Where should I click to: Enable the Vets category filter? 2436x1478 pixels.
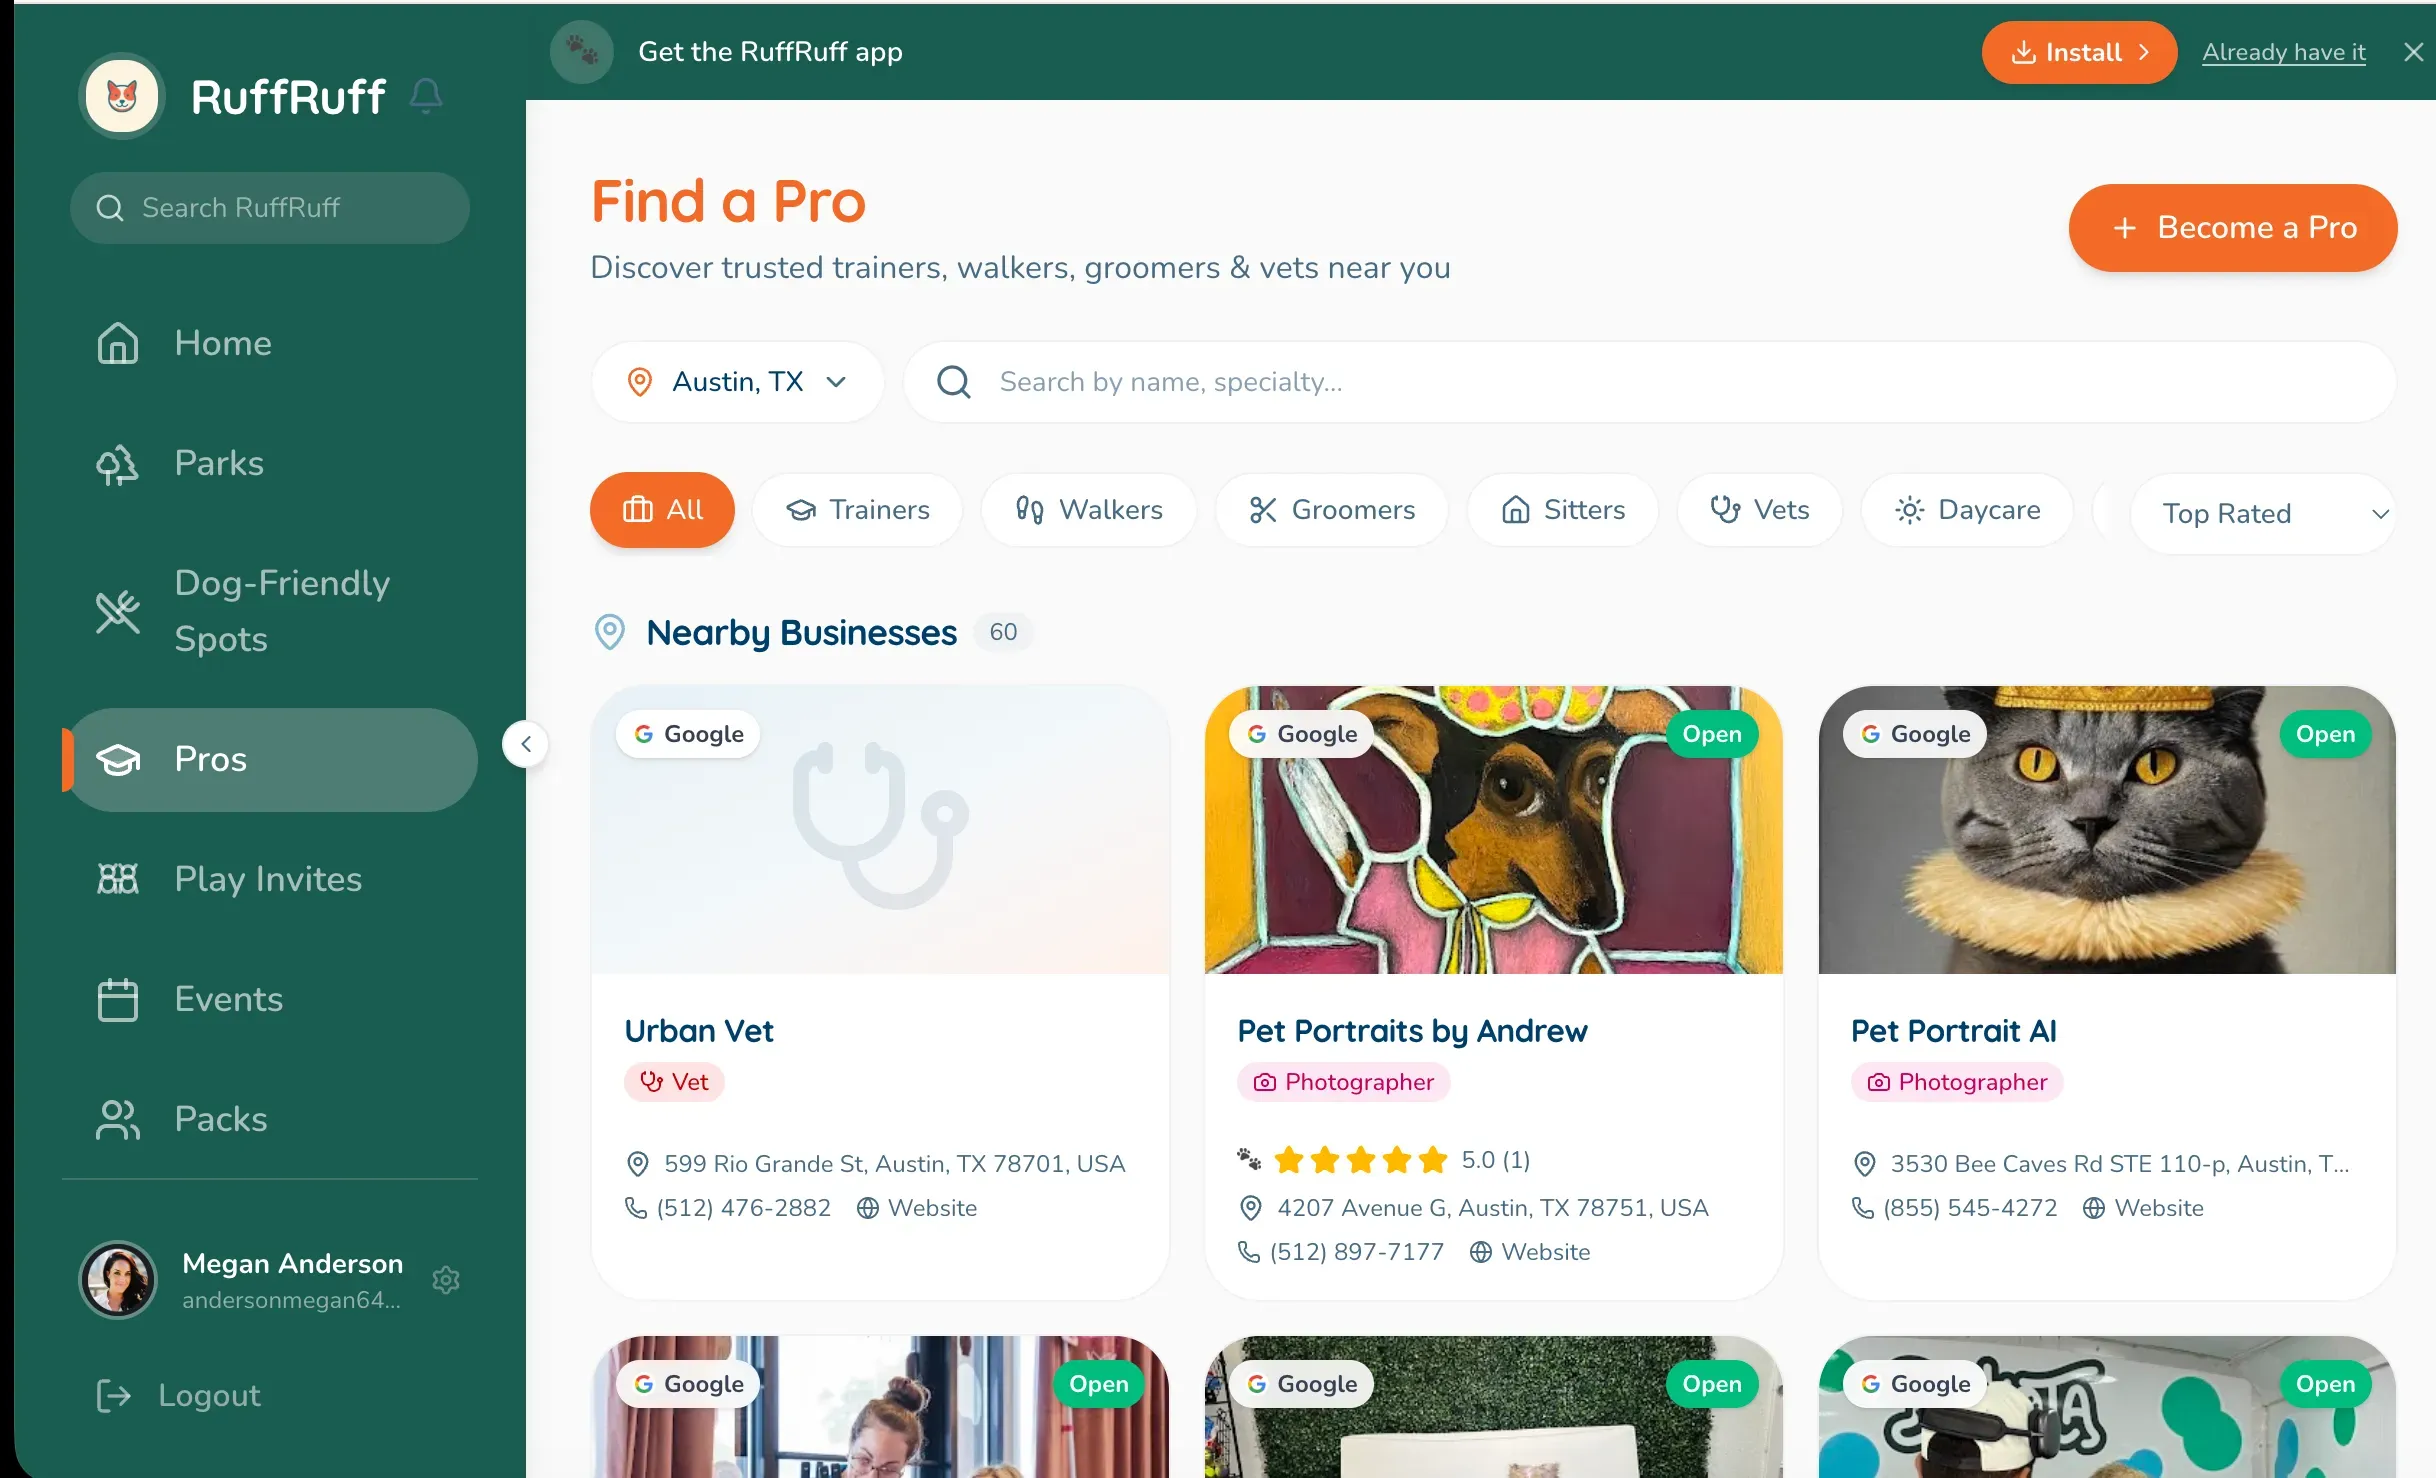[x=1760, y=510]
